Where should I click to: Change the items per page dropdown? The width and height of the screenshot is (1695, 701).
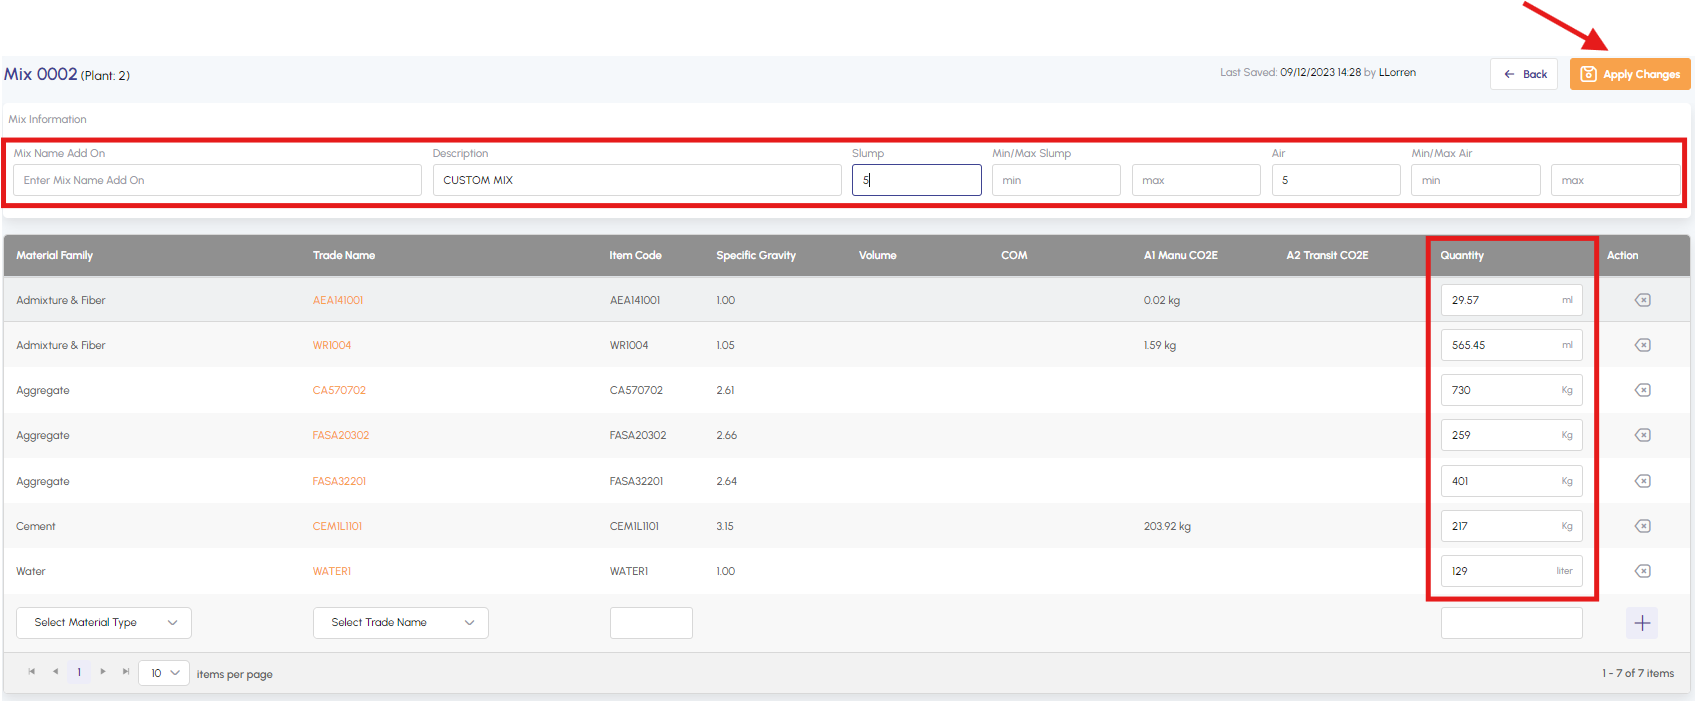[164, 673]
